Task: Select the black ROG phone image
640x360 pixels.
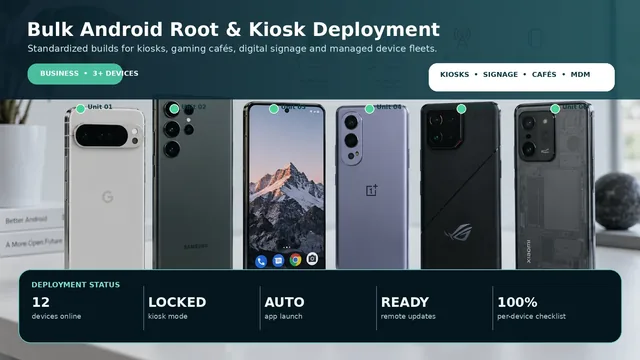Action: pyautogui.click(x=461, y=186)
